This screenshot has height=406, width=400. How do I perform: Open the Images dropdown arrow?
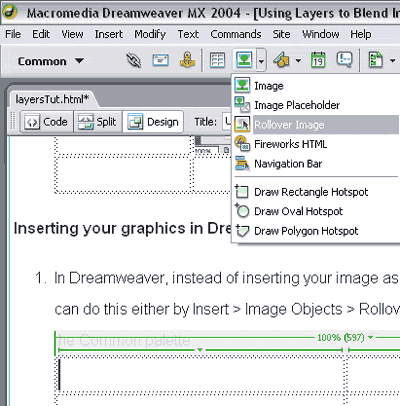(261, 61)
